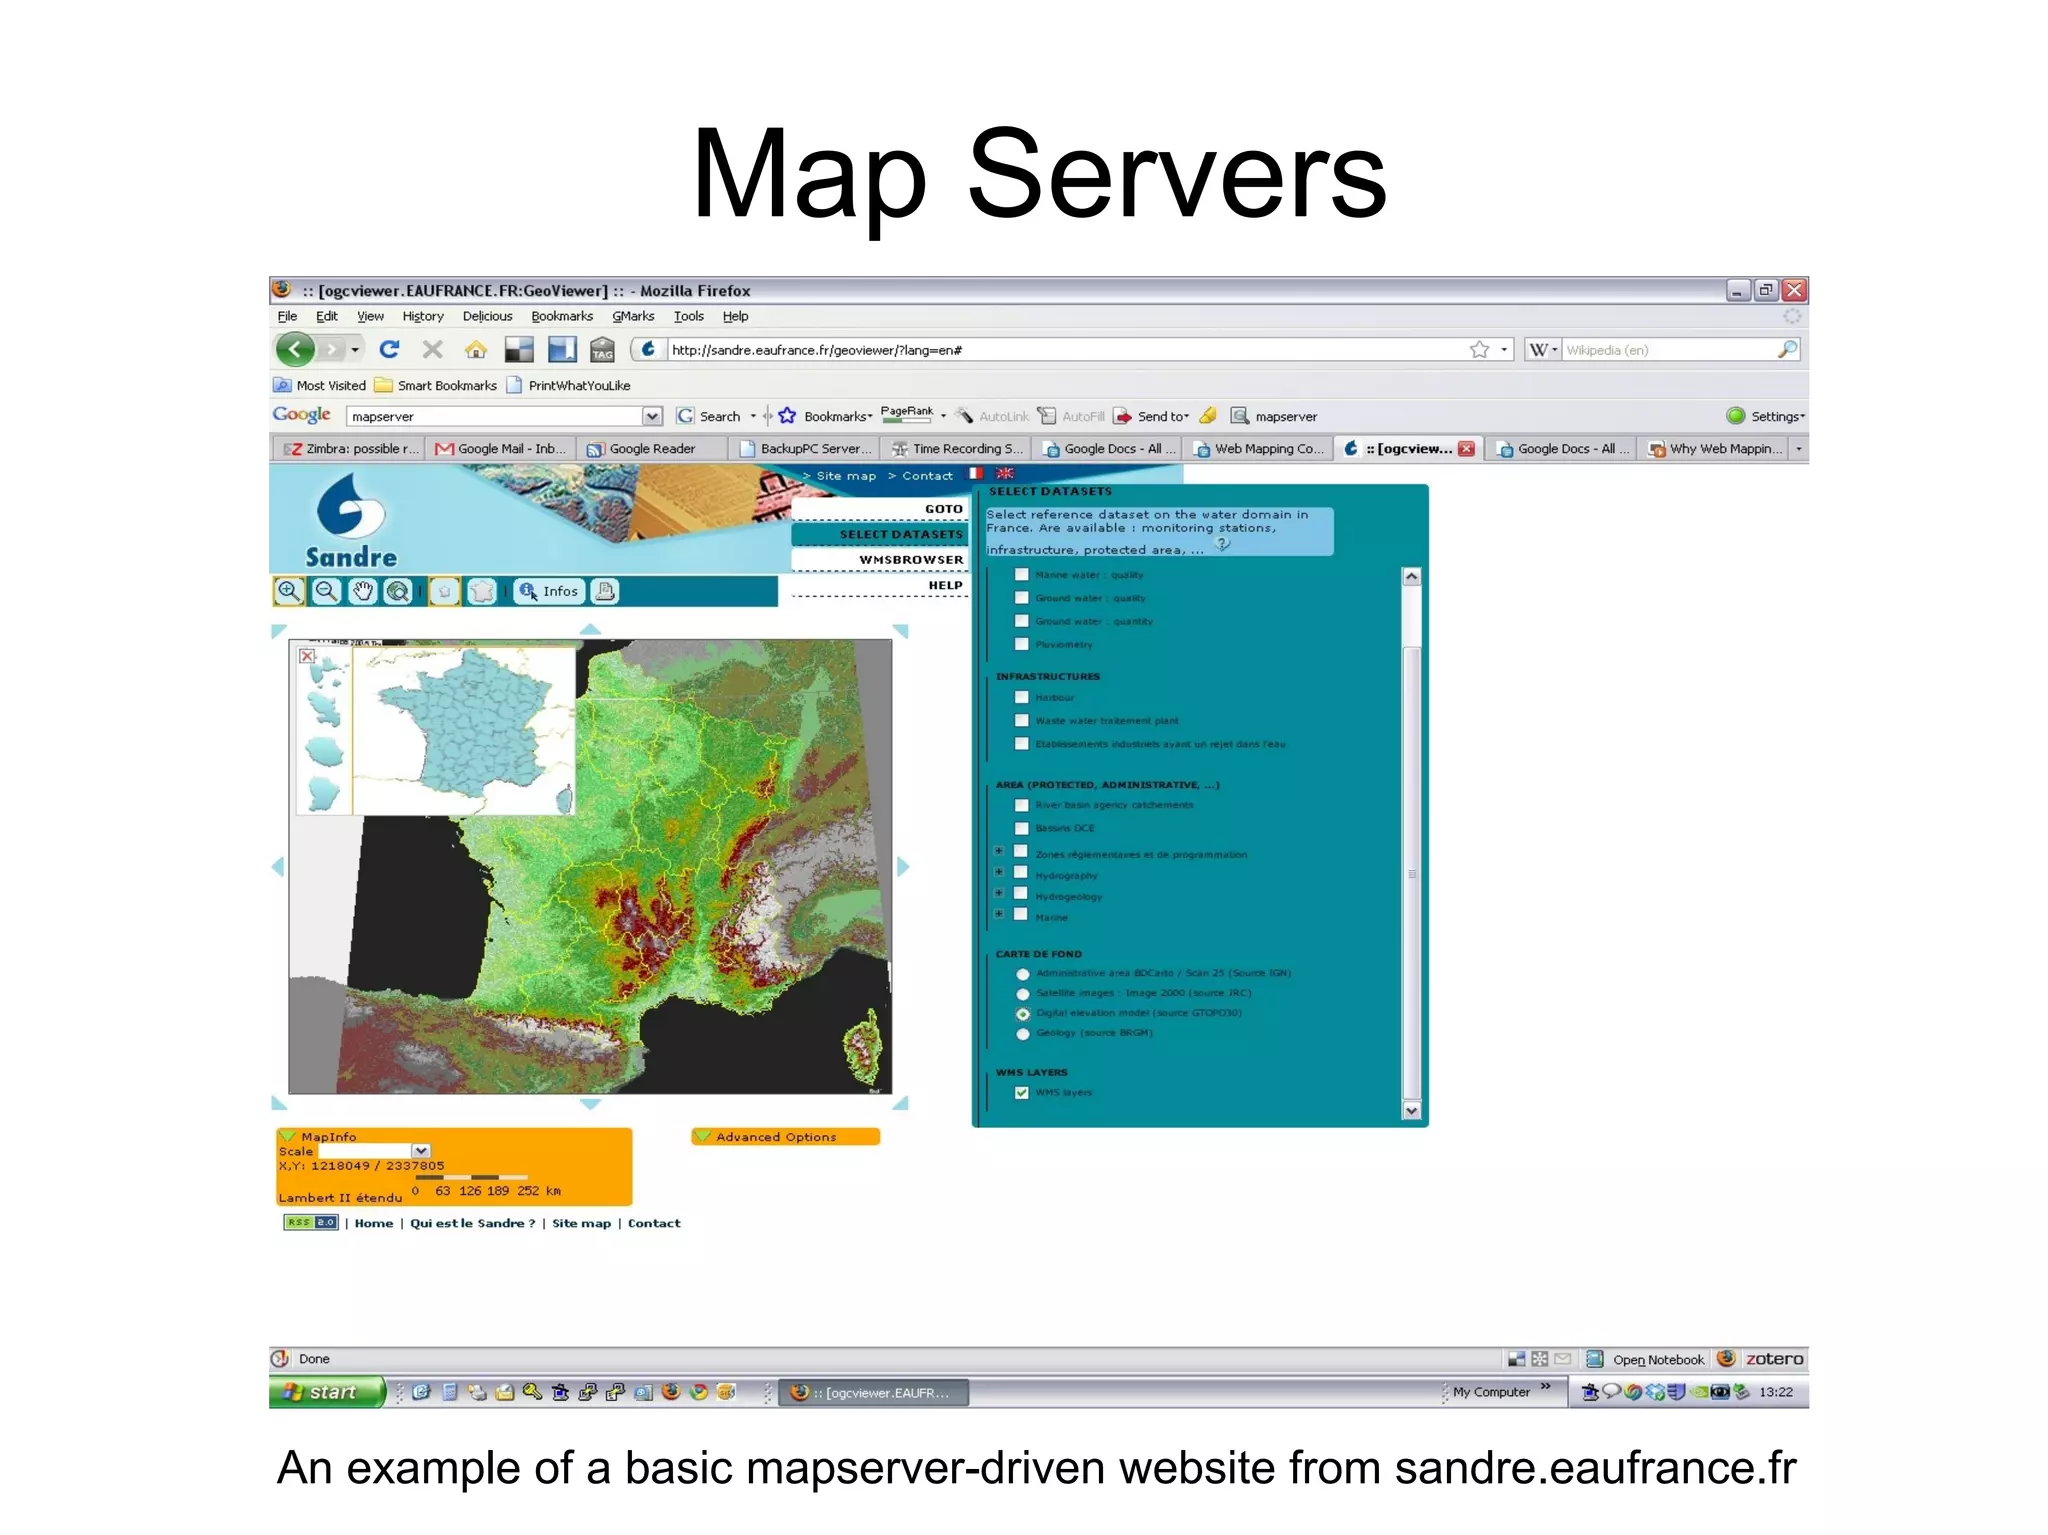Open the back/forward history dropdown arrow
This screenshot has height=1535, width=2048.
tap(355, 349)
